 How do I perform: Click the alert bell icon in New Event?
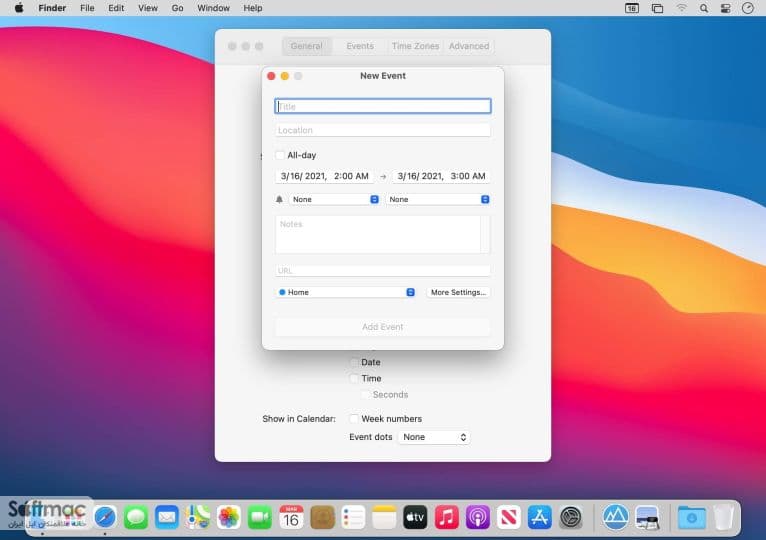(279, 199)
